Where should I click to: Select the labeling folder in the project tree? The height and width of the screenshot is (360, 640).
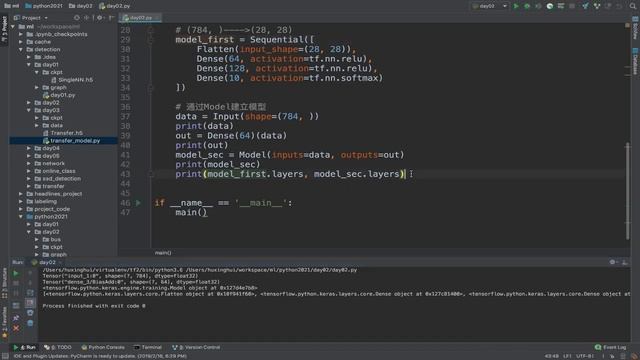tap(41, 202)
